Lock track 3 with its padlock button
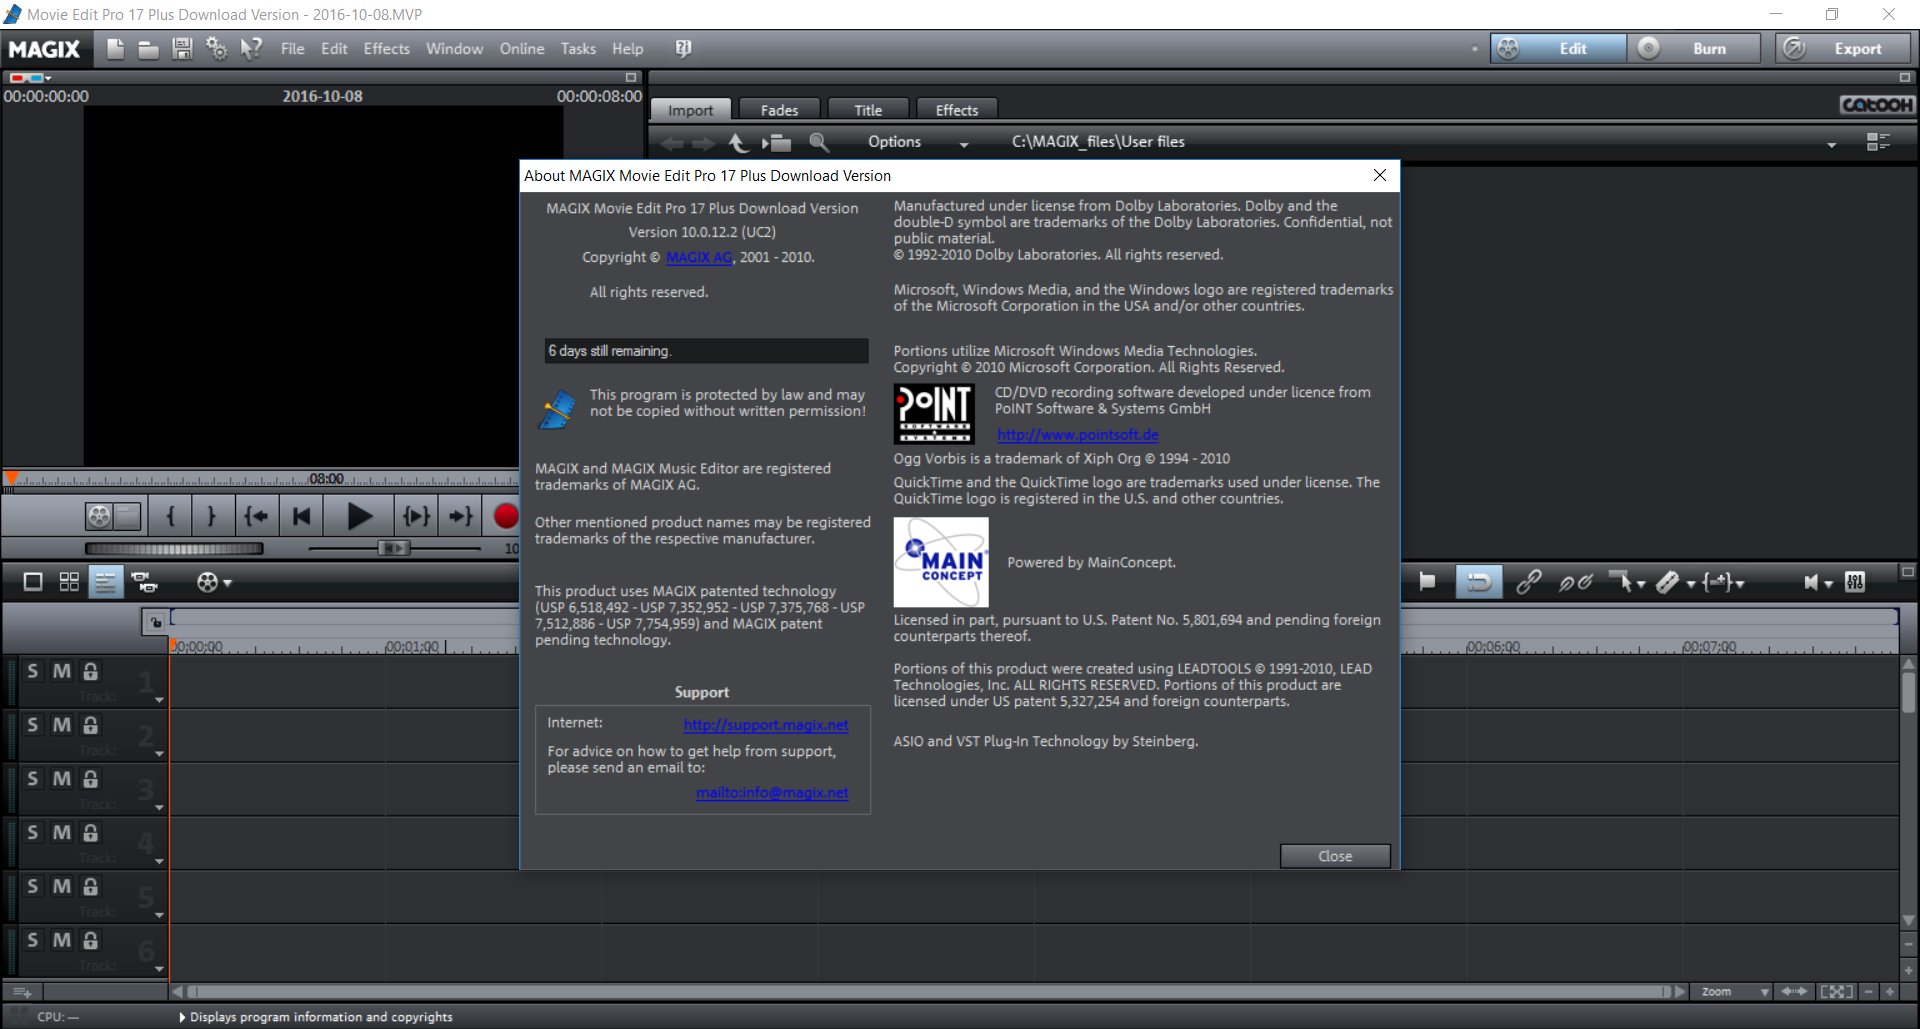Viewport: 1920px width, 1029px height. point(91,779)
